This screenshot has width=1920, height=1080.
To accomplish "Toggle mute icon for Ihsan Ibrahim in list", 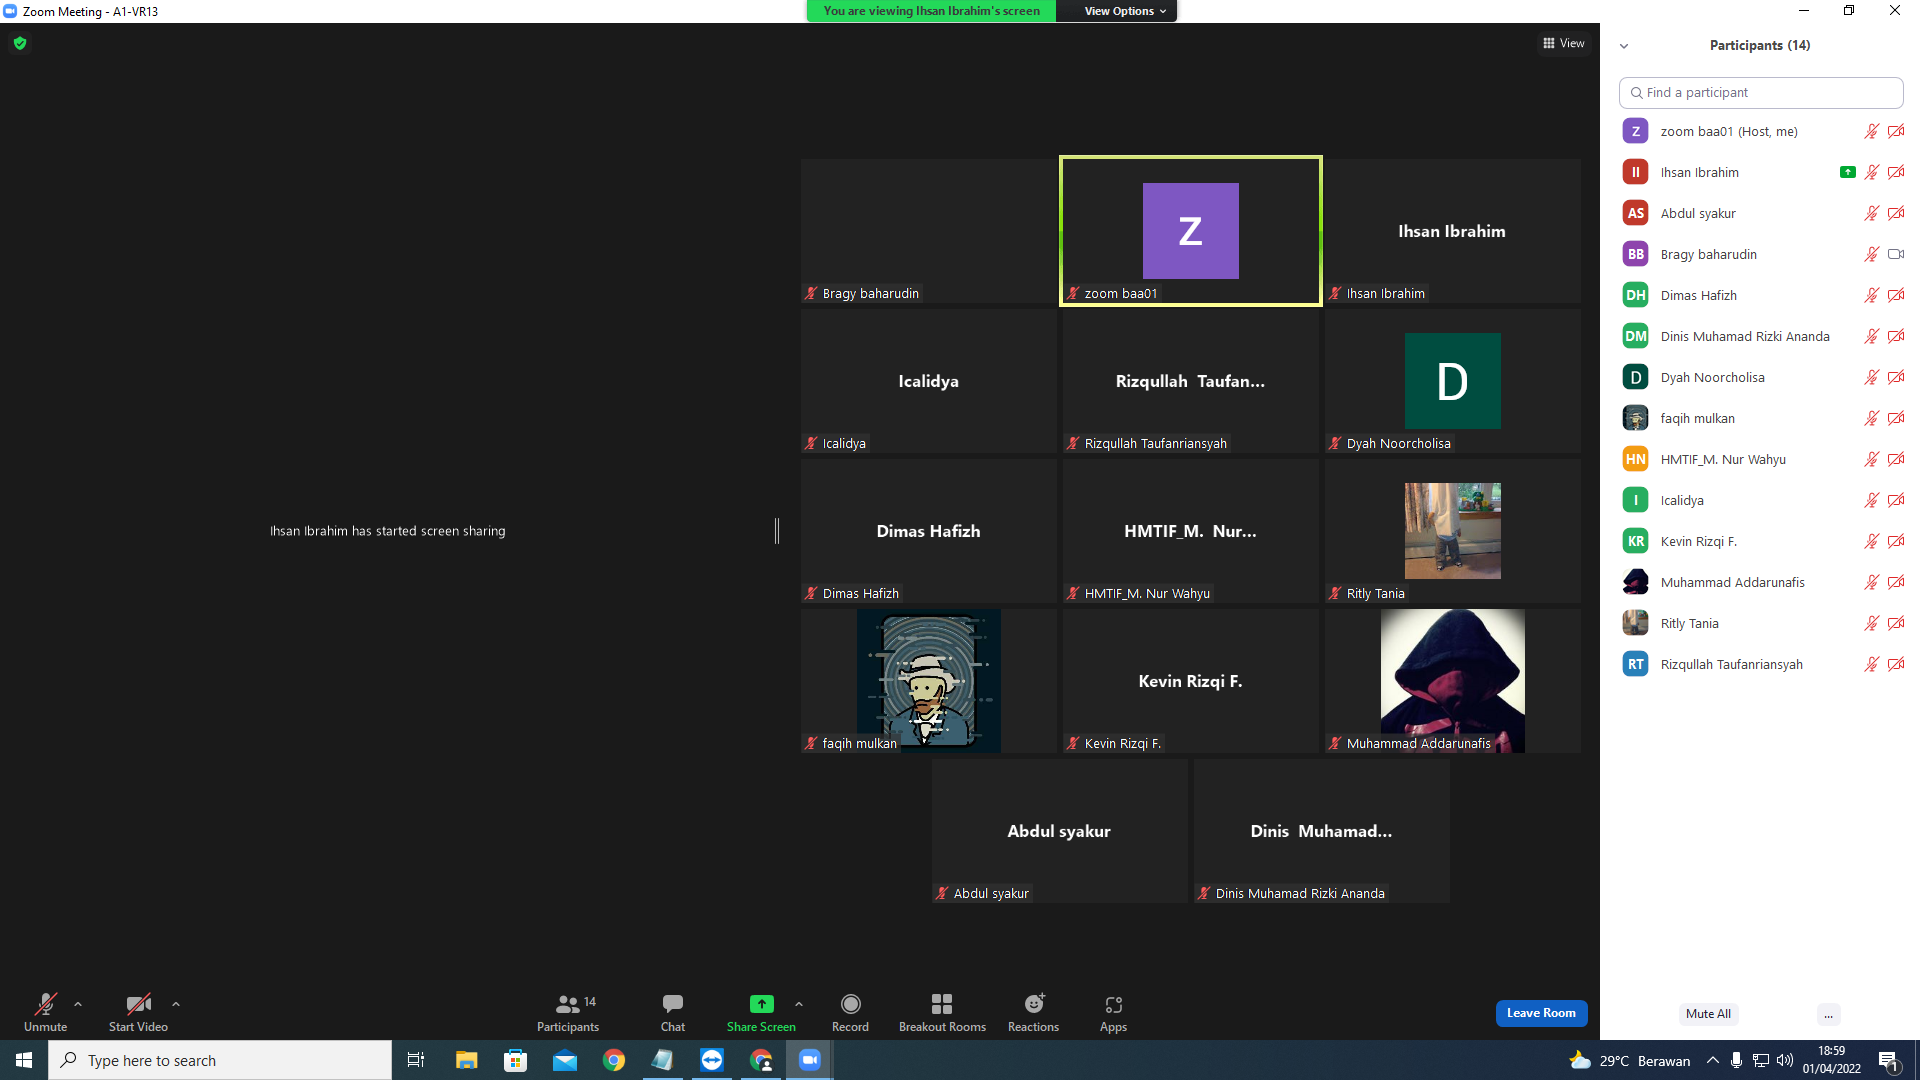I will coord(1872,172).
